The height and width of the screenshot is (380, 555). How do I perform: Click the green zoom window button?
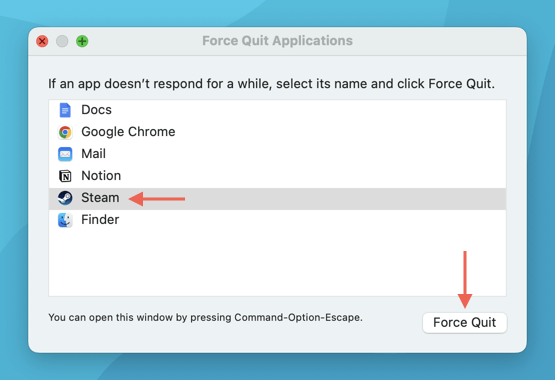[82, 41]
